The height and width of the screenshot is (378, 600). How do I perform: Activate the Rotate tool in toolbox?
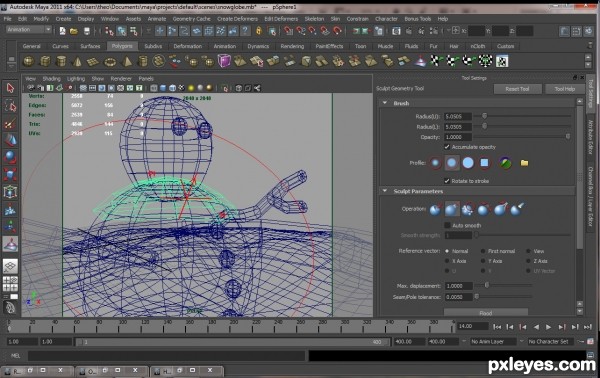tap(10, 157)
